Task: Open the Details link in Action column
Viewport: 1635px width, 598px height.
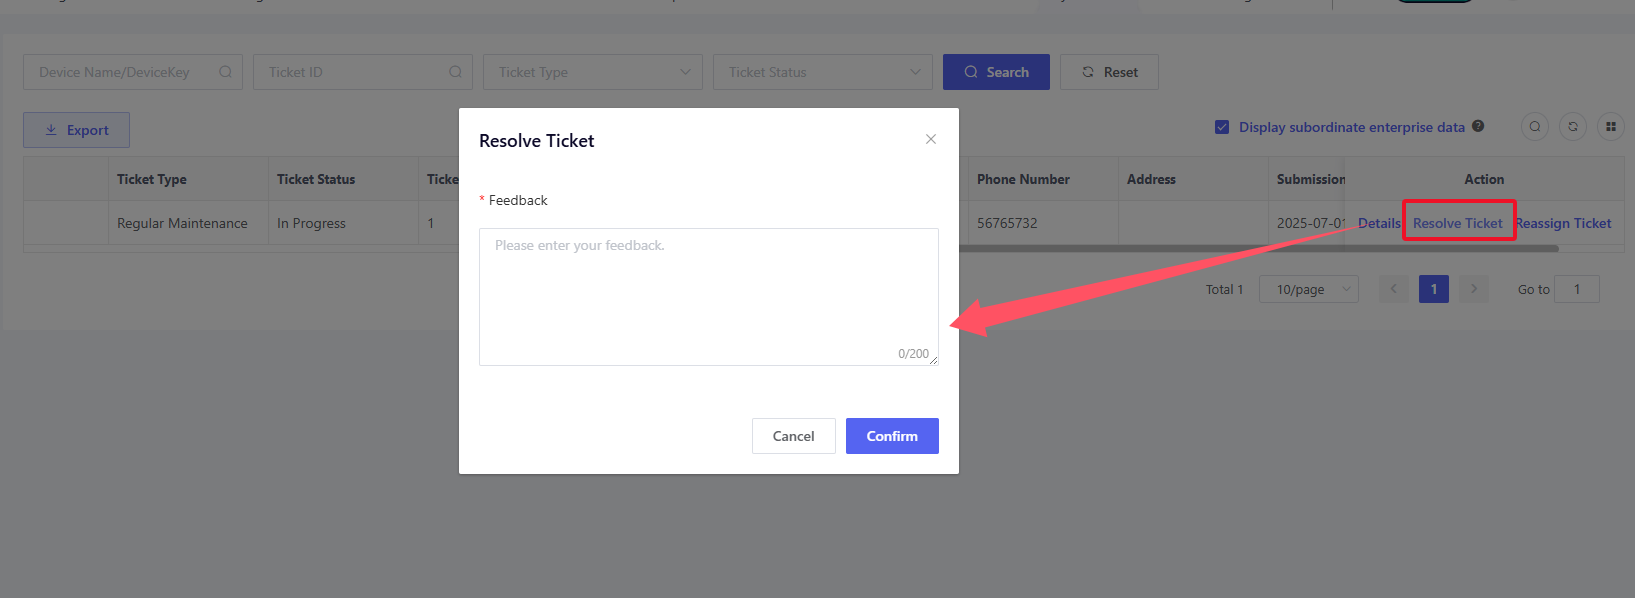Action: (x=1378, y=223)
